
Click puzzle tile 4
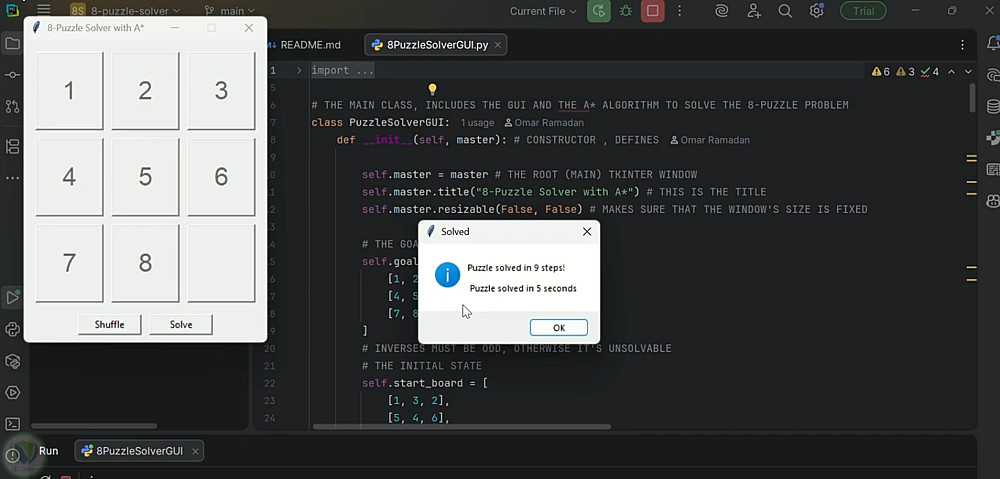click(69, 177)
